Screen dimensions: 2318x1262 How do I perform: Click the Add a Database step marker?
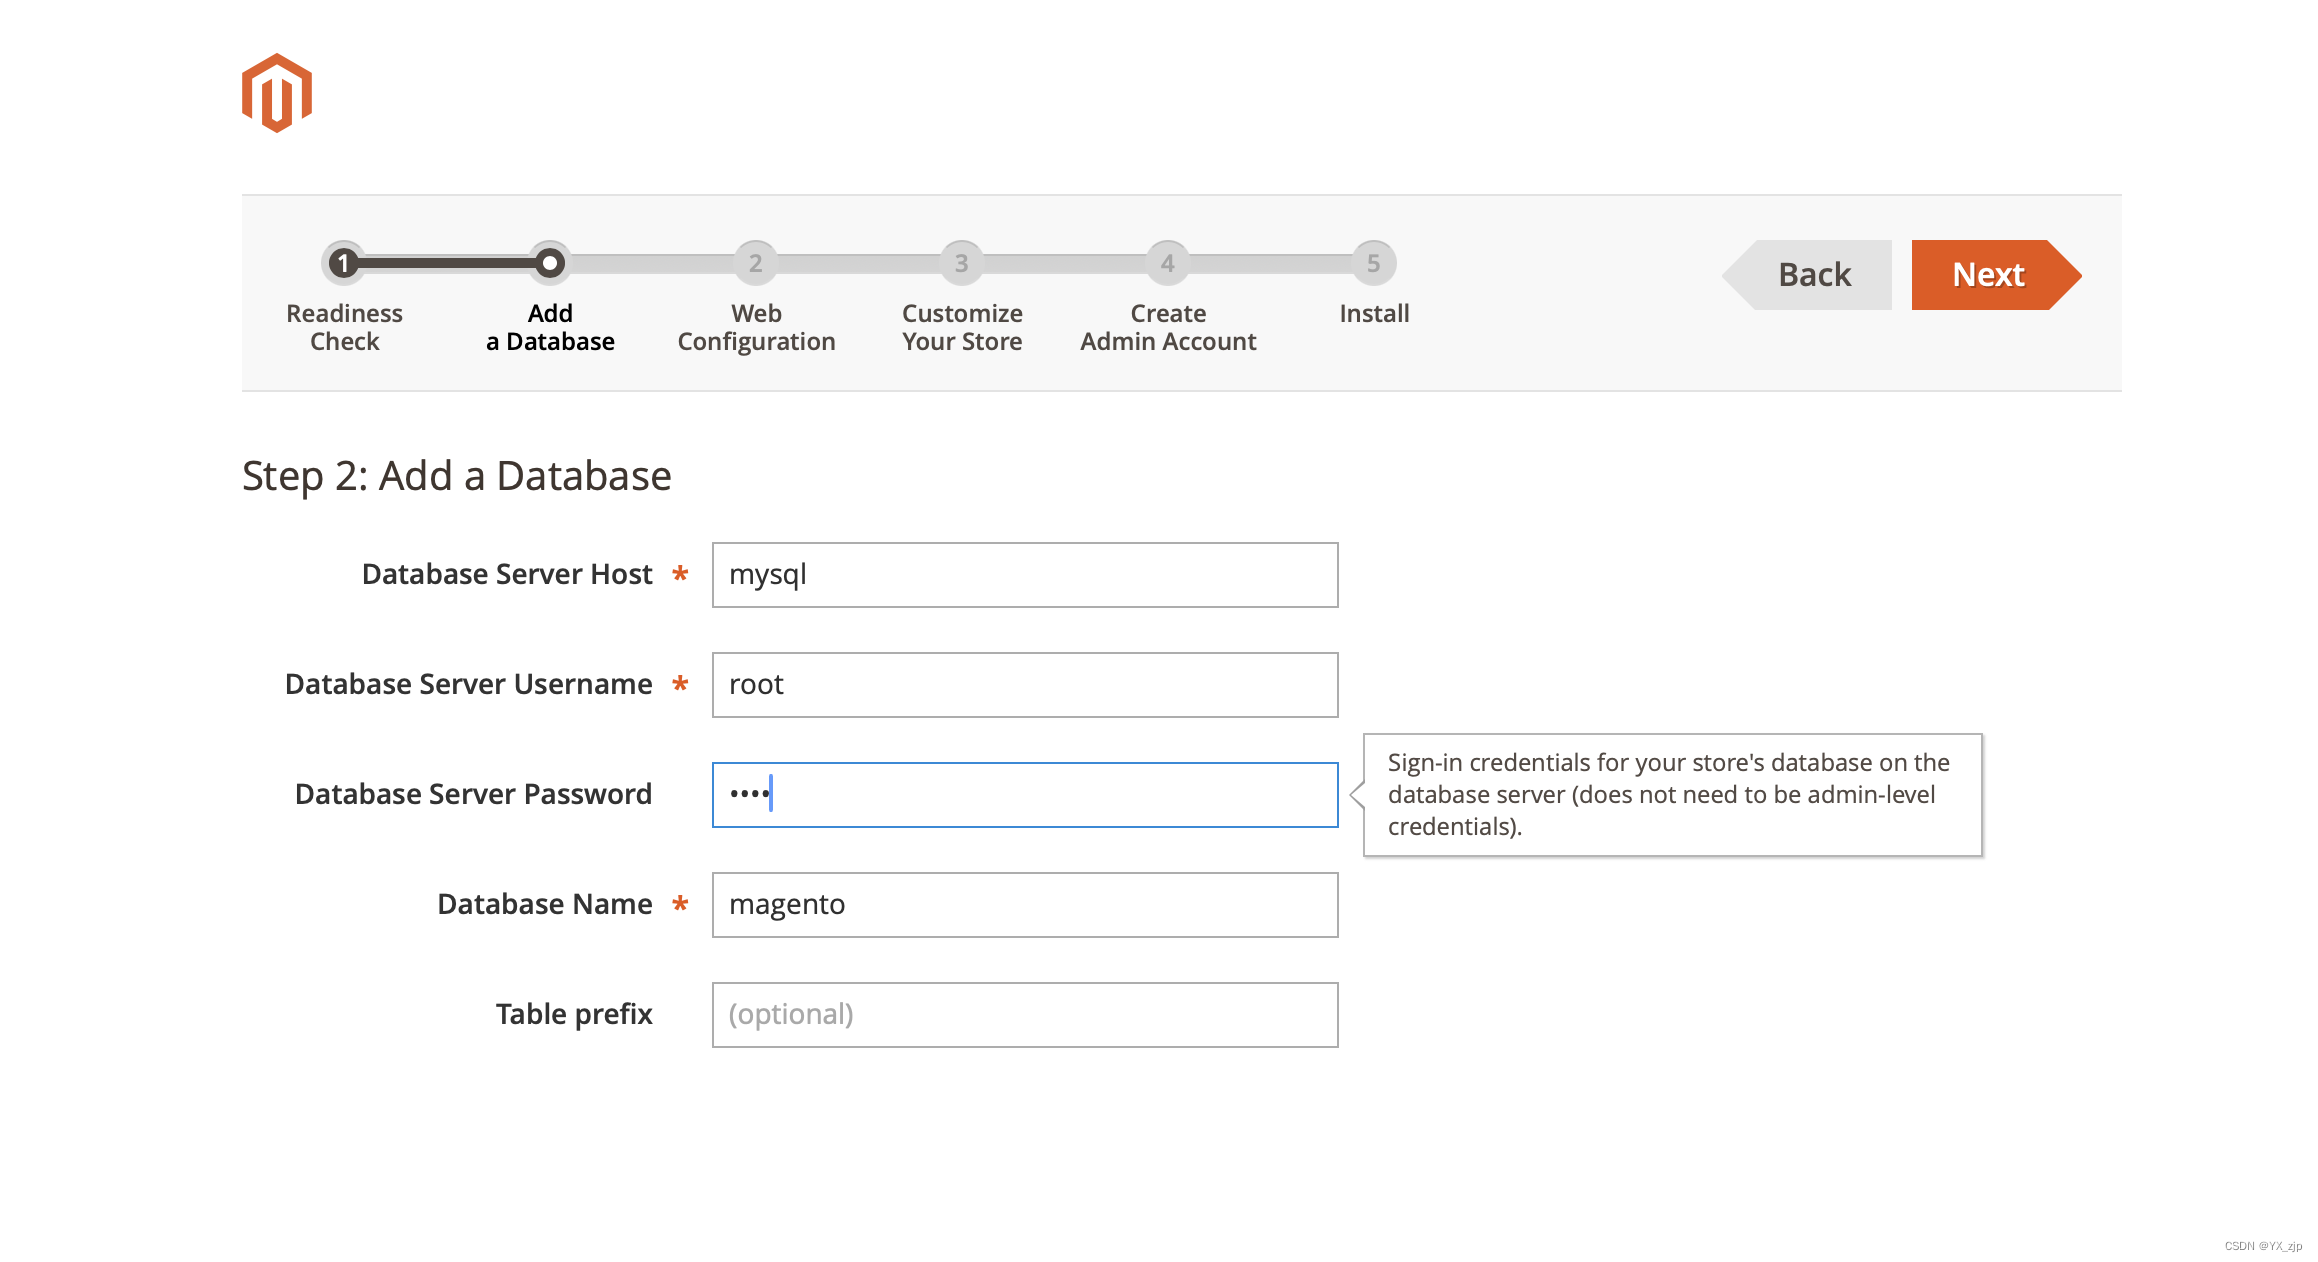click(550, 263)
